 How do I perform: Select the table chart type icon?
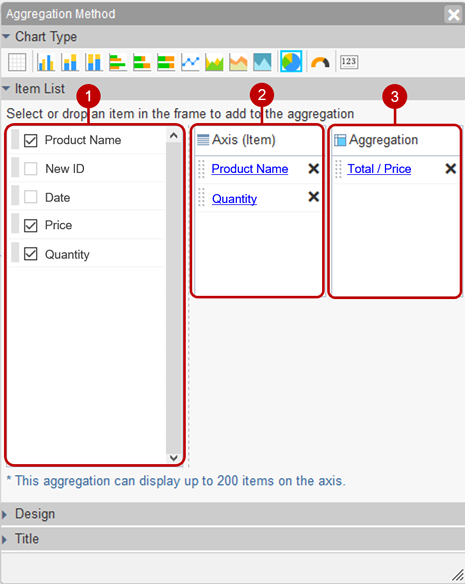point(17,62)
